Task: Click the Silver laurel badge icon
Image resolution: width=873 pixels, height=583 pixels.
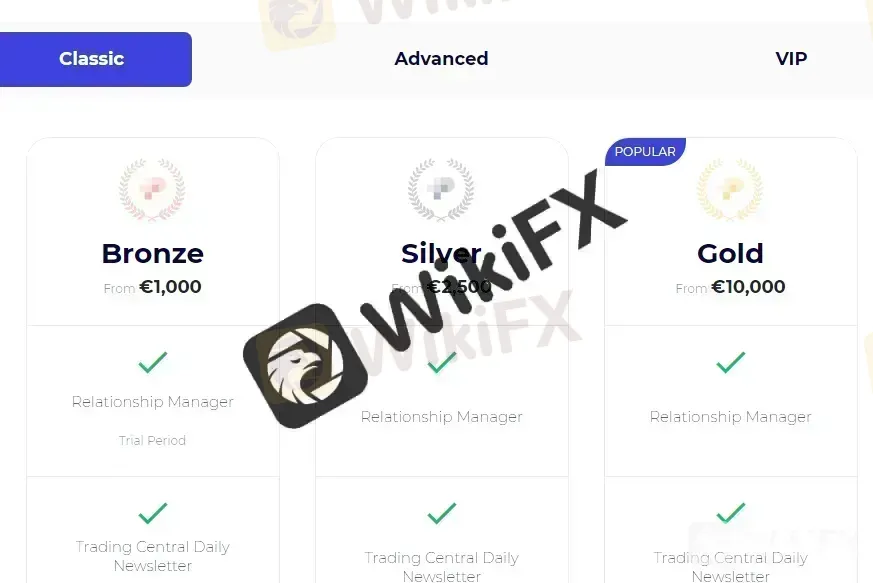Action: tap(441, 189)
